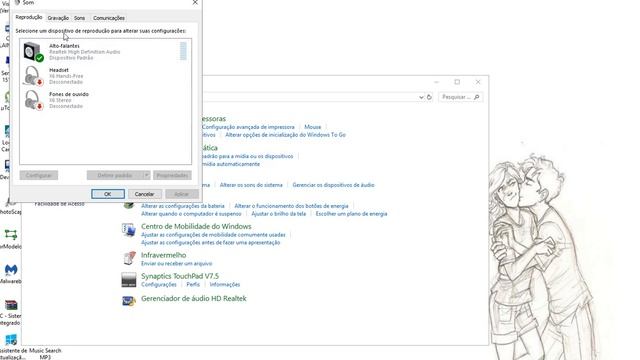Select the 'Alto-falantes' device name text
640x360 pixels.
(x=64, y=46)
